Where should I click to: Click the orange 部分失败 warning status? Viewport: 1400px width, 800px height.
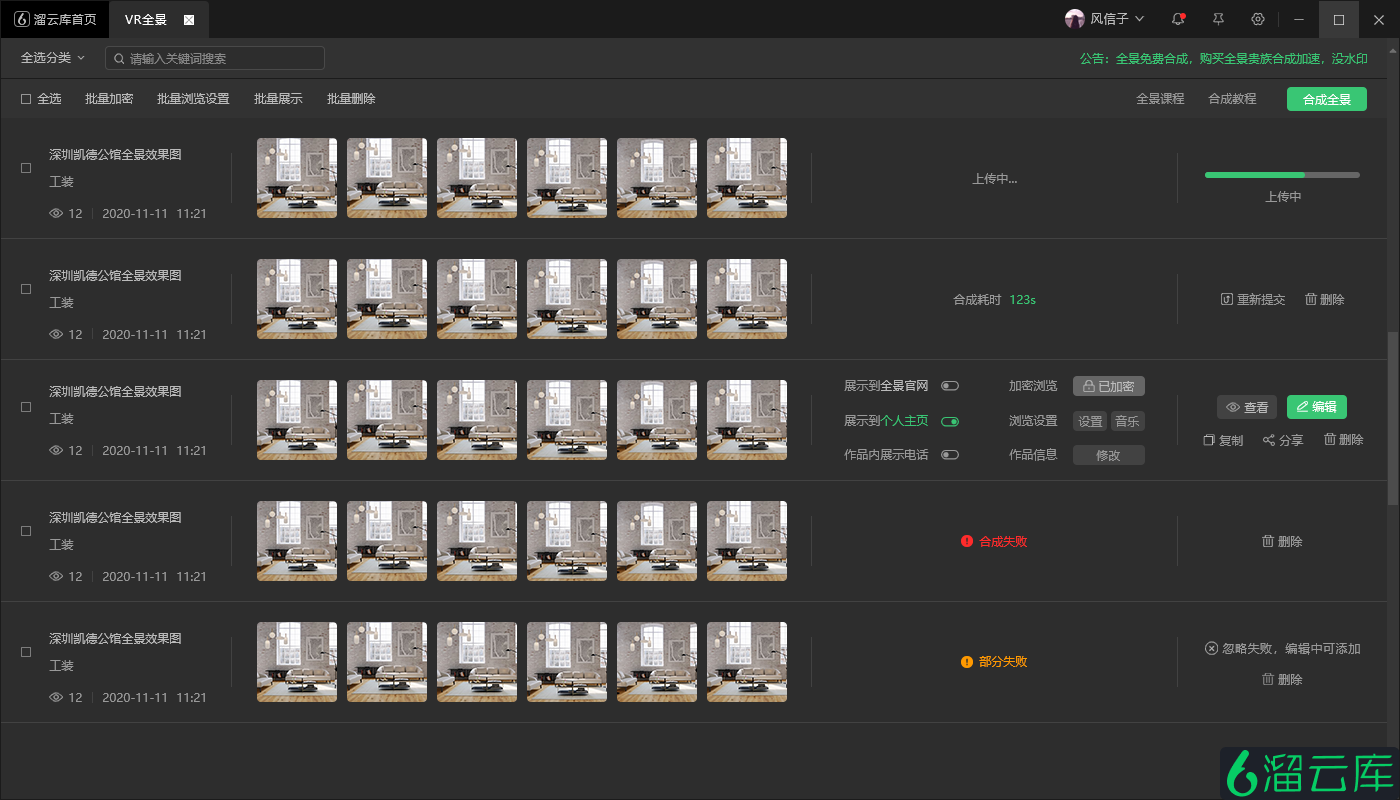tap(994, 662)
